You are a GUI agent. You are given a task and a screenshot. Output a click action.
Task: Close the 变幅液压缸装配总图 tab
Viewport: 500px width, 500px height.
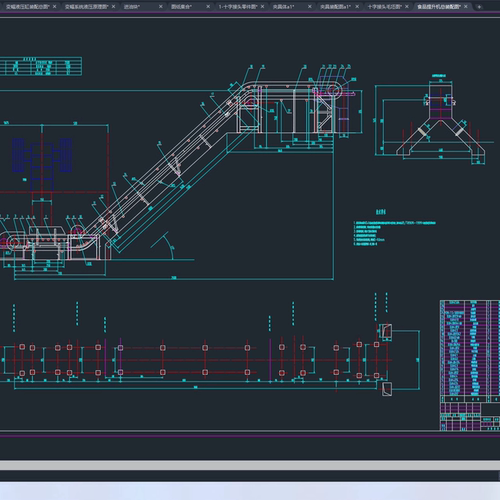(x=55, y=7)
